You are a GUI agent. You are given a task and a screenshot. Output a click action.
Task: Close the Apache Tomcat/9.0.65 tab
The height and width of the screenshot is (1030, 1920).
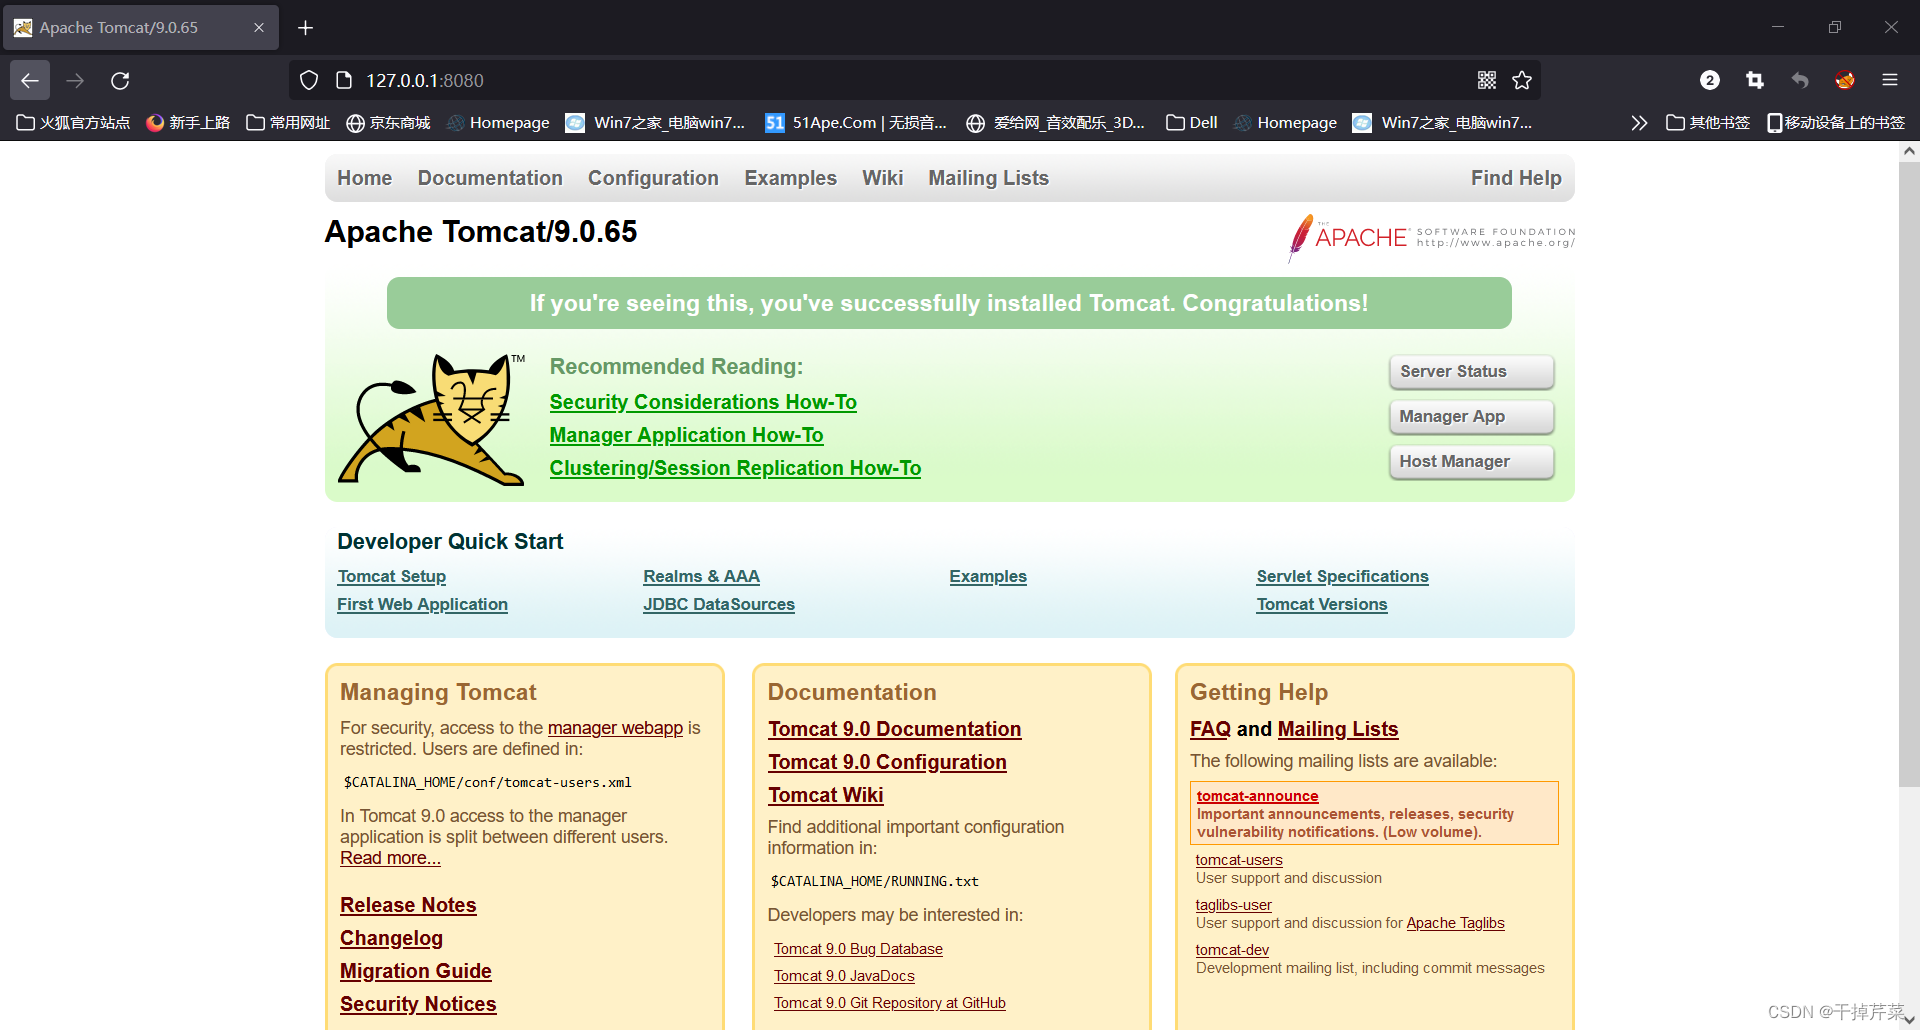[x=259, y=27]
